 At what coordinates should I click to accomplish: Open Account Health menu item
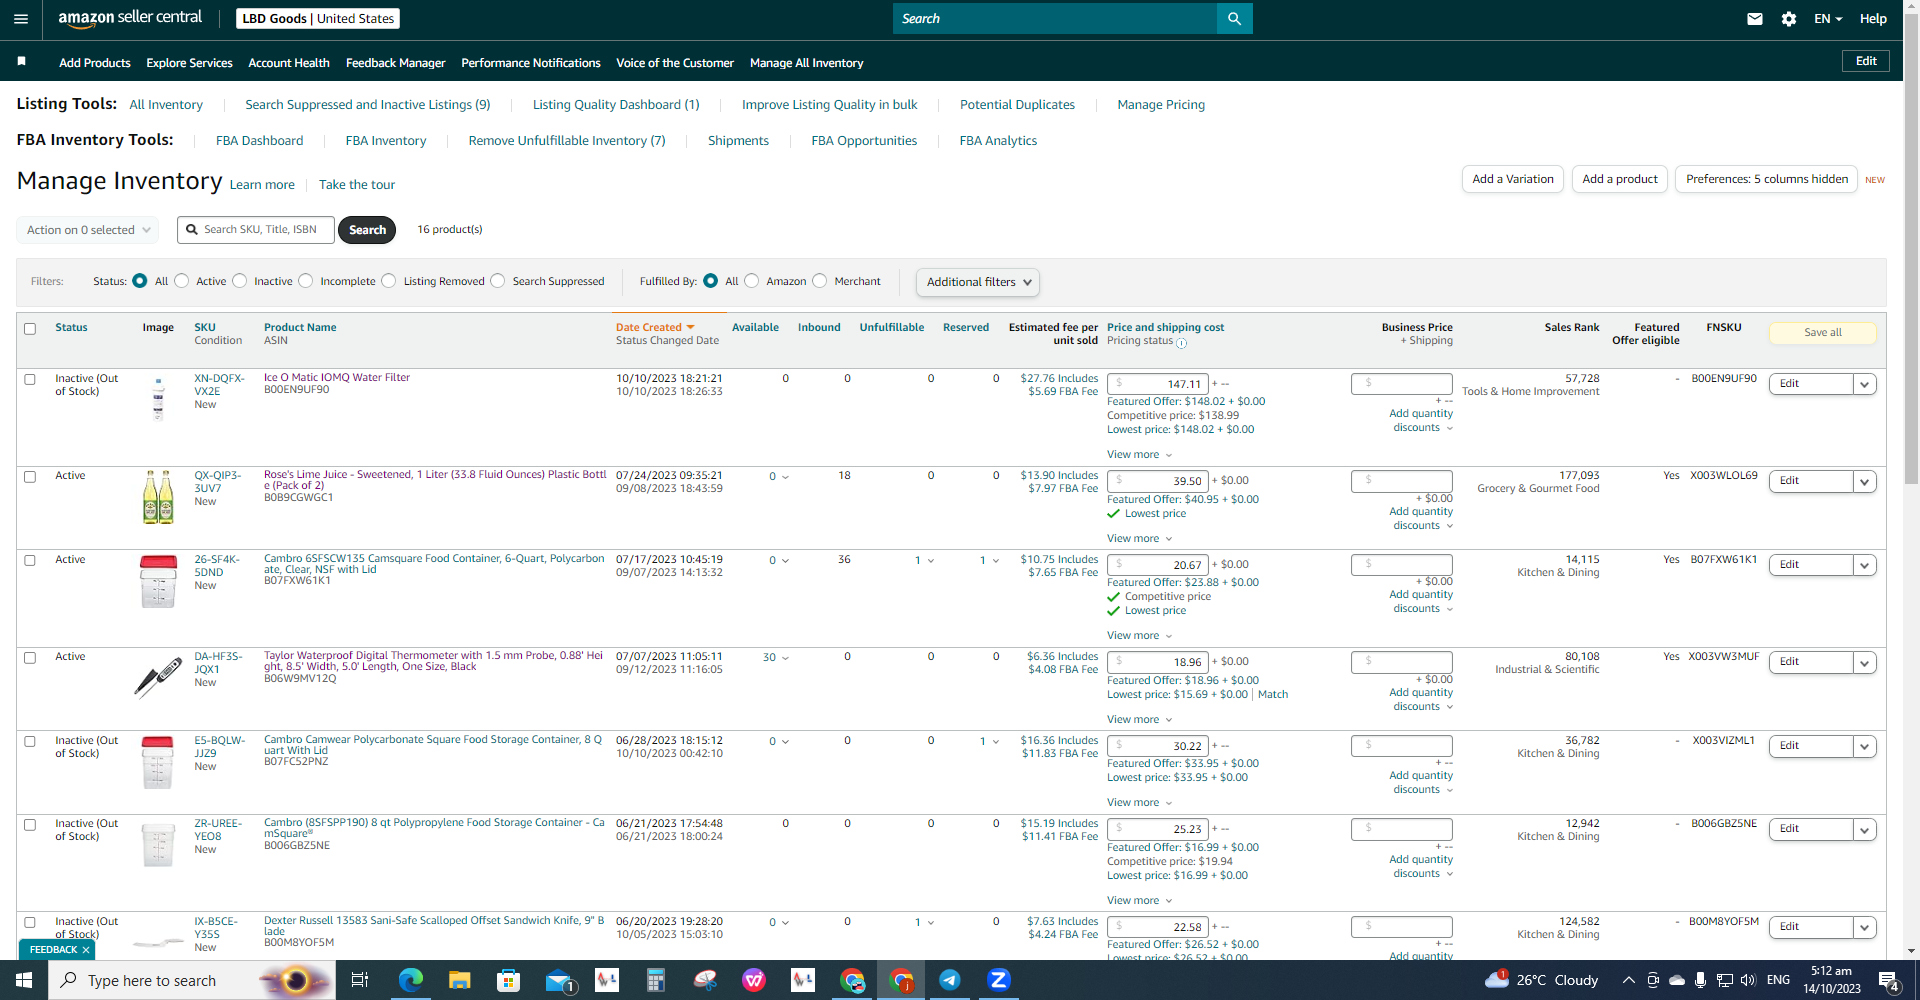pyautogui.click(x=289, y=63)
